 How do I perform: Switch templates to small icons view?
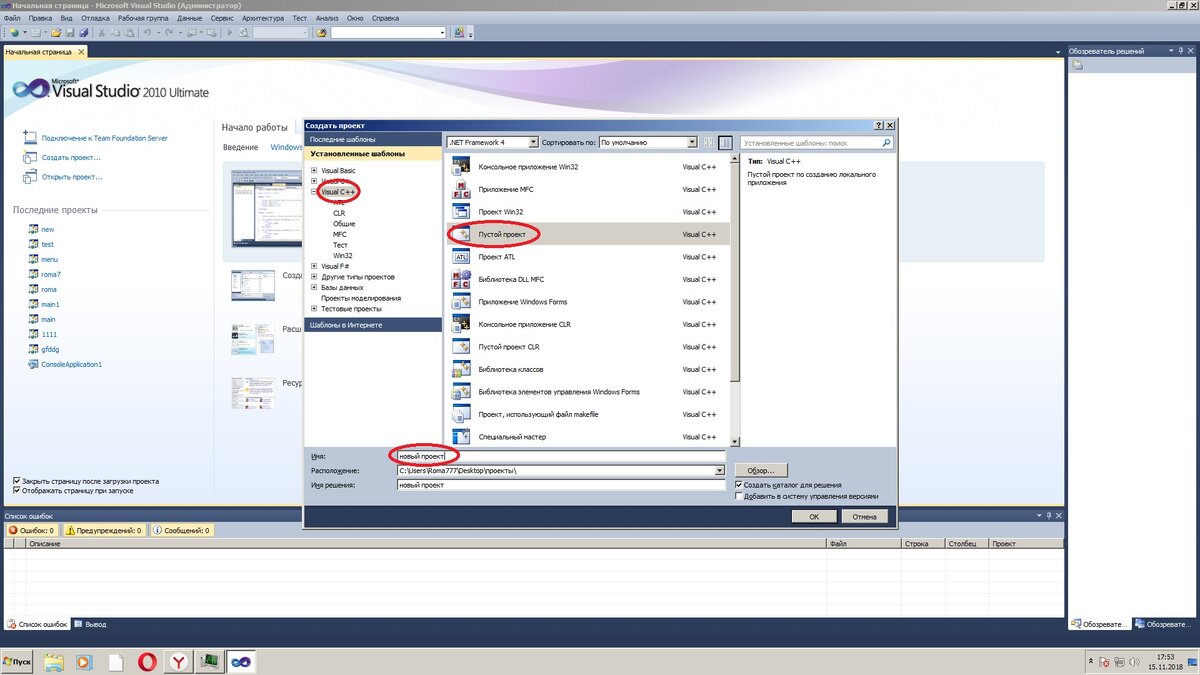click(x=709, y=143)
